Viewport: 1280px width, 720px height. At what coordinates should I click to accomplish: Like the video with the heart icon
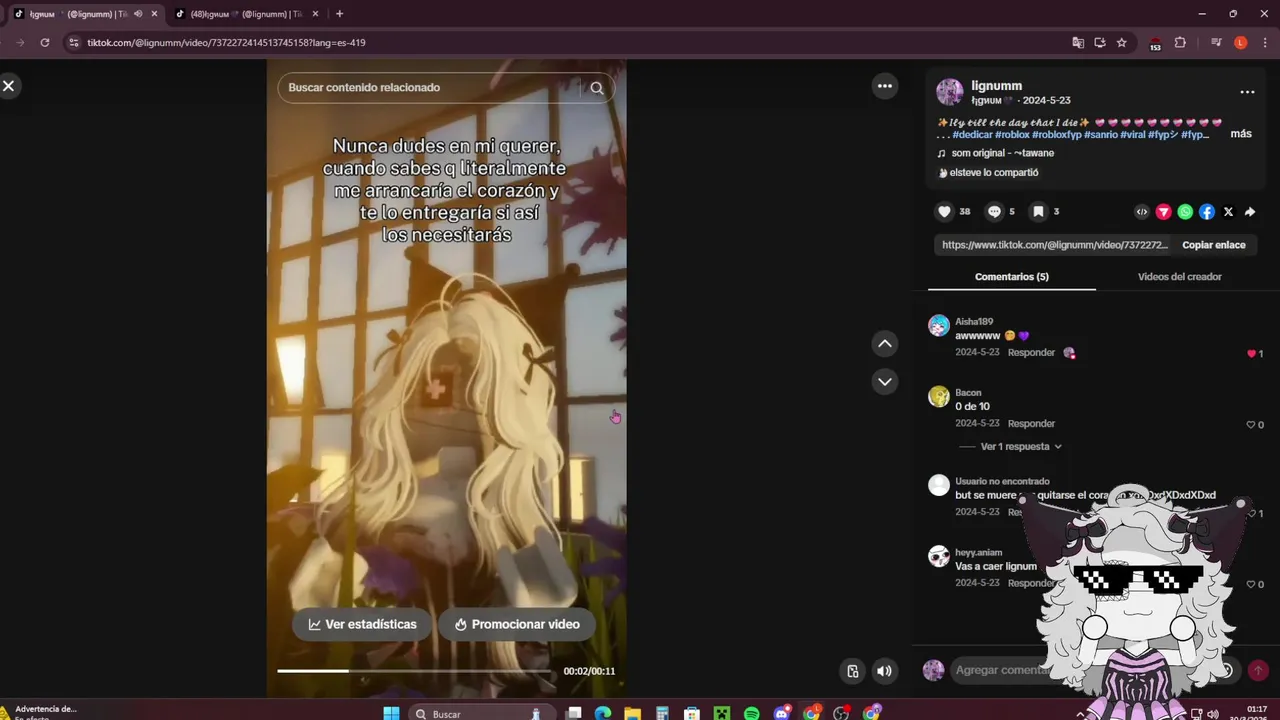click(x=944, y=211)
